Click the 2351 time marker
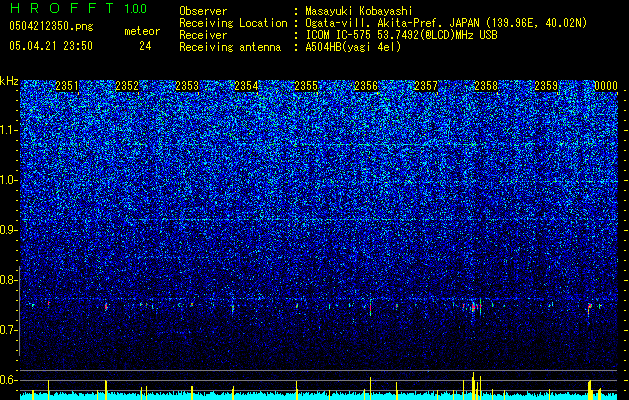The height and width of the screenshot is (400, 629). pyautogui.click(x=67, y=86)
